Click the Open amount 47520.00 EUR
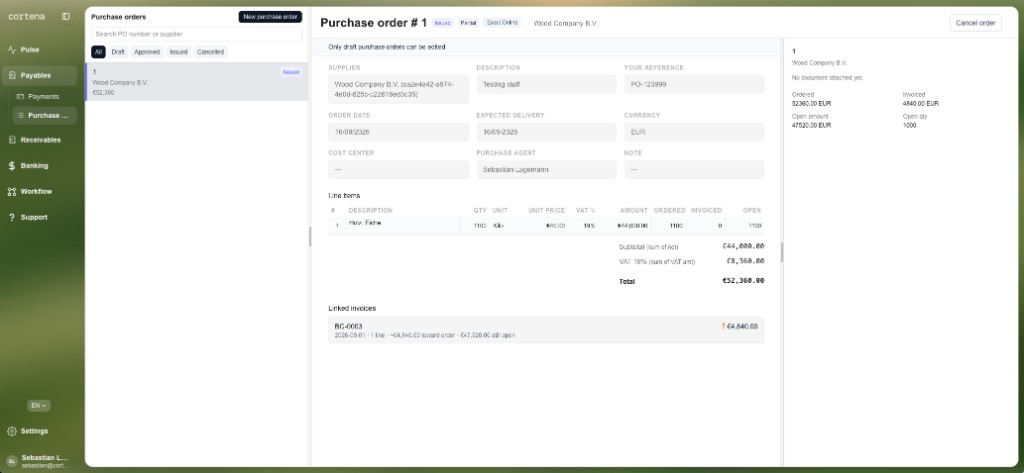Viewport: 1024px width, 473px height. click(811, 125)
